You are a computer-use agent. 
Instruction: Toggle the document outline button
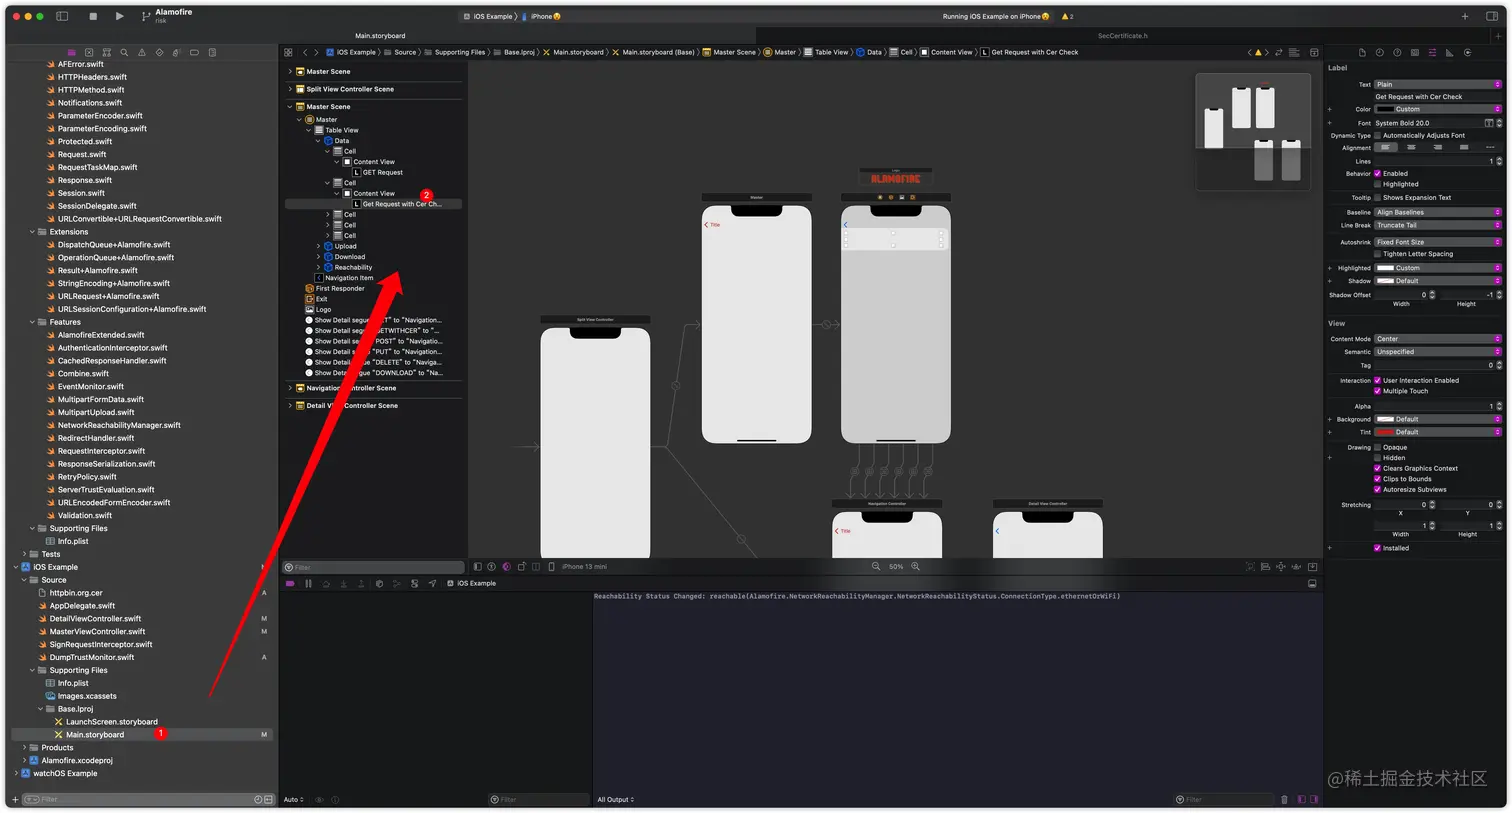[x=477, y=566]
